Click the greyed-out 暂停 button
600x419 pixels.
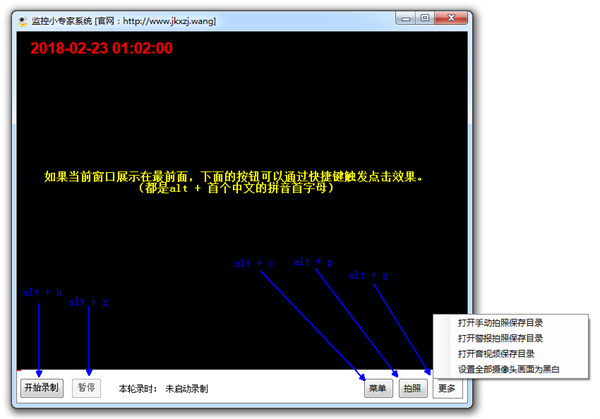point(87,388)
